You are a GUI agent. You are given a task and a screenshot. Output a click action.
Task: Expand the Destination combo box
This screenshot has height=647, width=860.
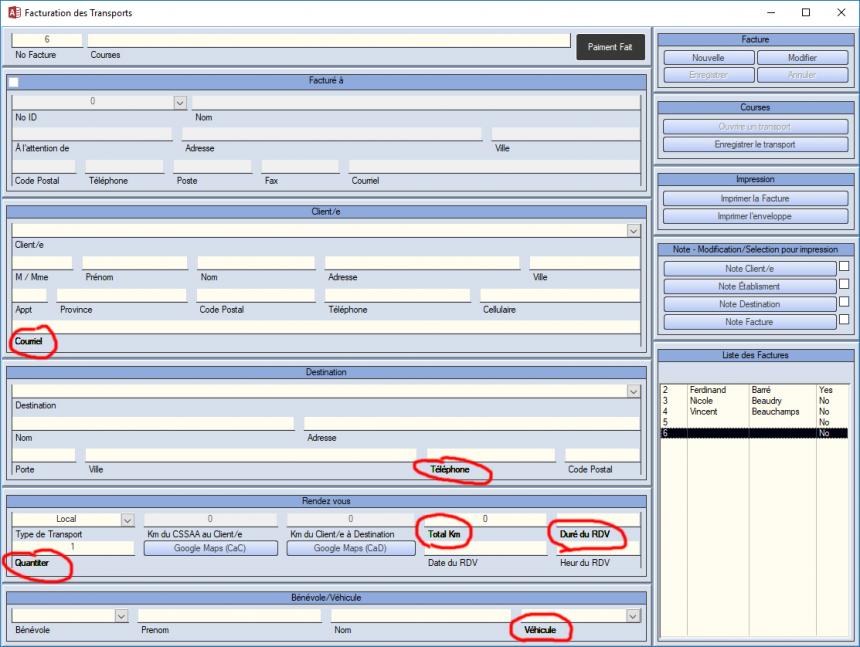coord(633,391)
